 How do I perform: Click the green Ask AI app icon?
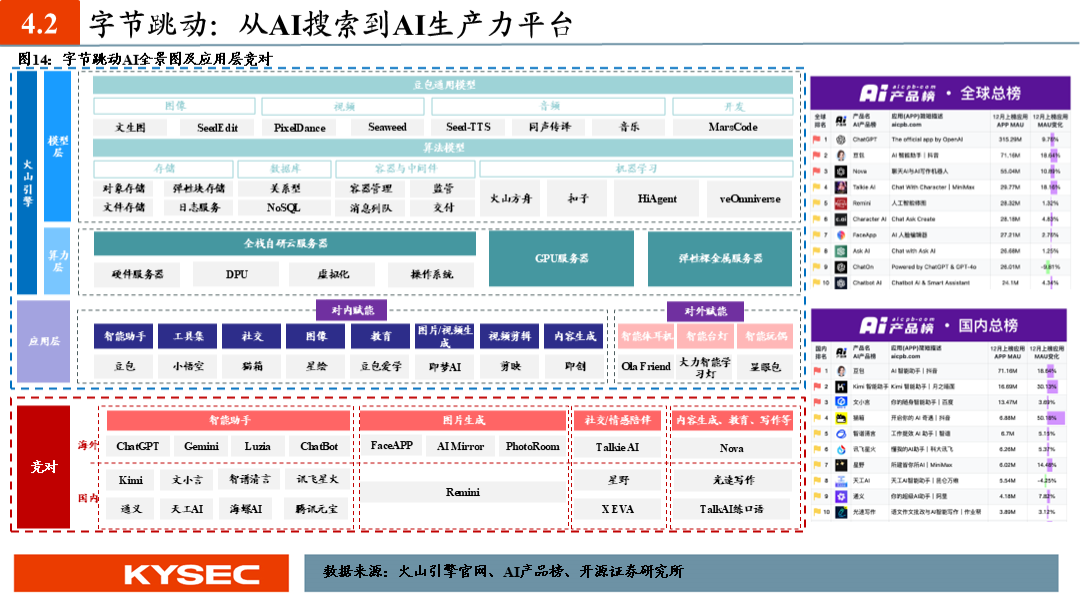[841, 251]
